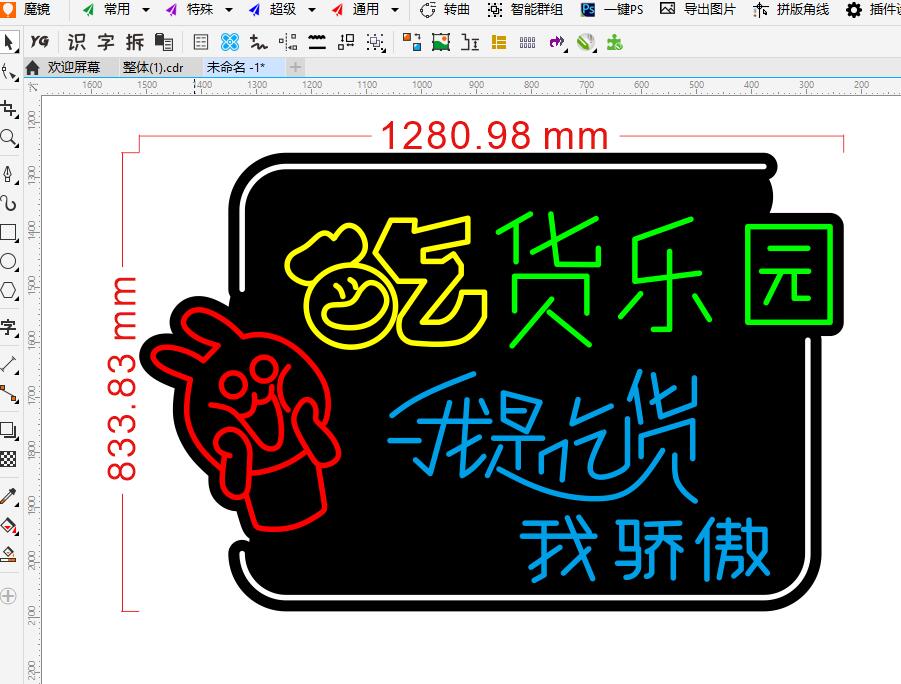Choose the Artistic Media curve tool

(x=9, y=203)
